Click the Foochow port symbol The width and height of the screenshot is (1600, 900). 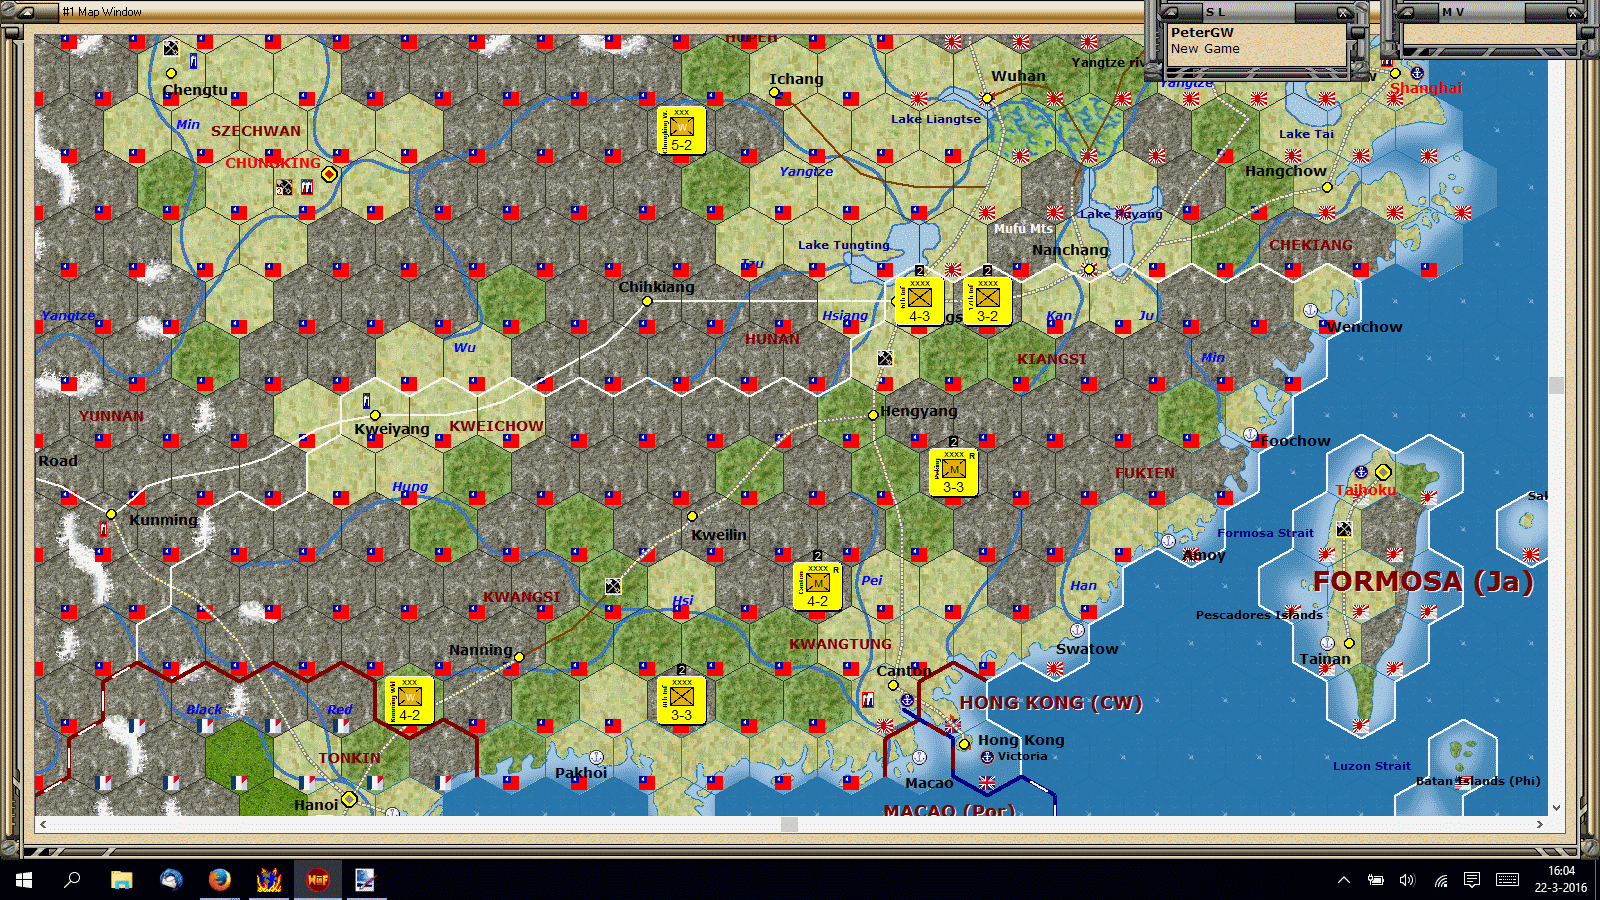1250,434
